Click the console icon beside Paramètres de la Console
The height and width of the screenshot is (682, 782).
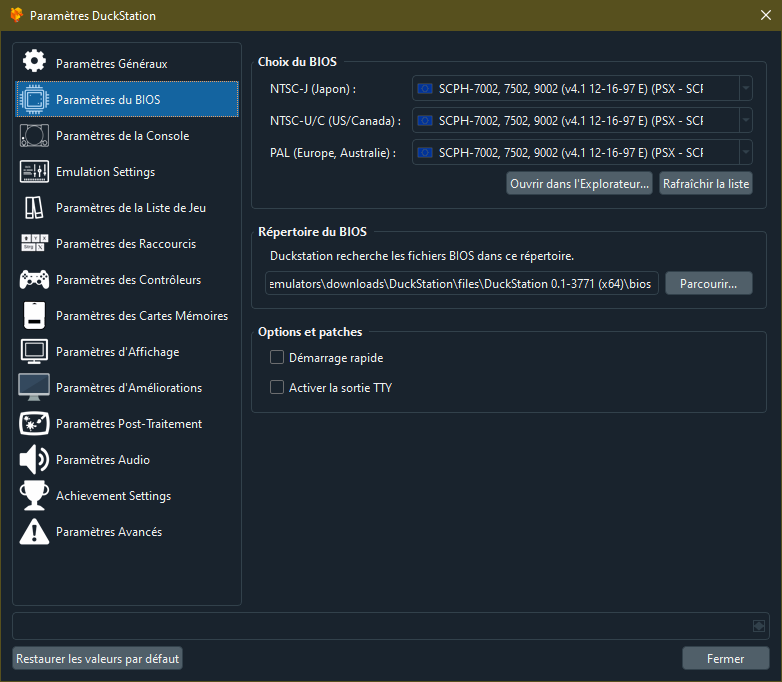click(34, 135)
